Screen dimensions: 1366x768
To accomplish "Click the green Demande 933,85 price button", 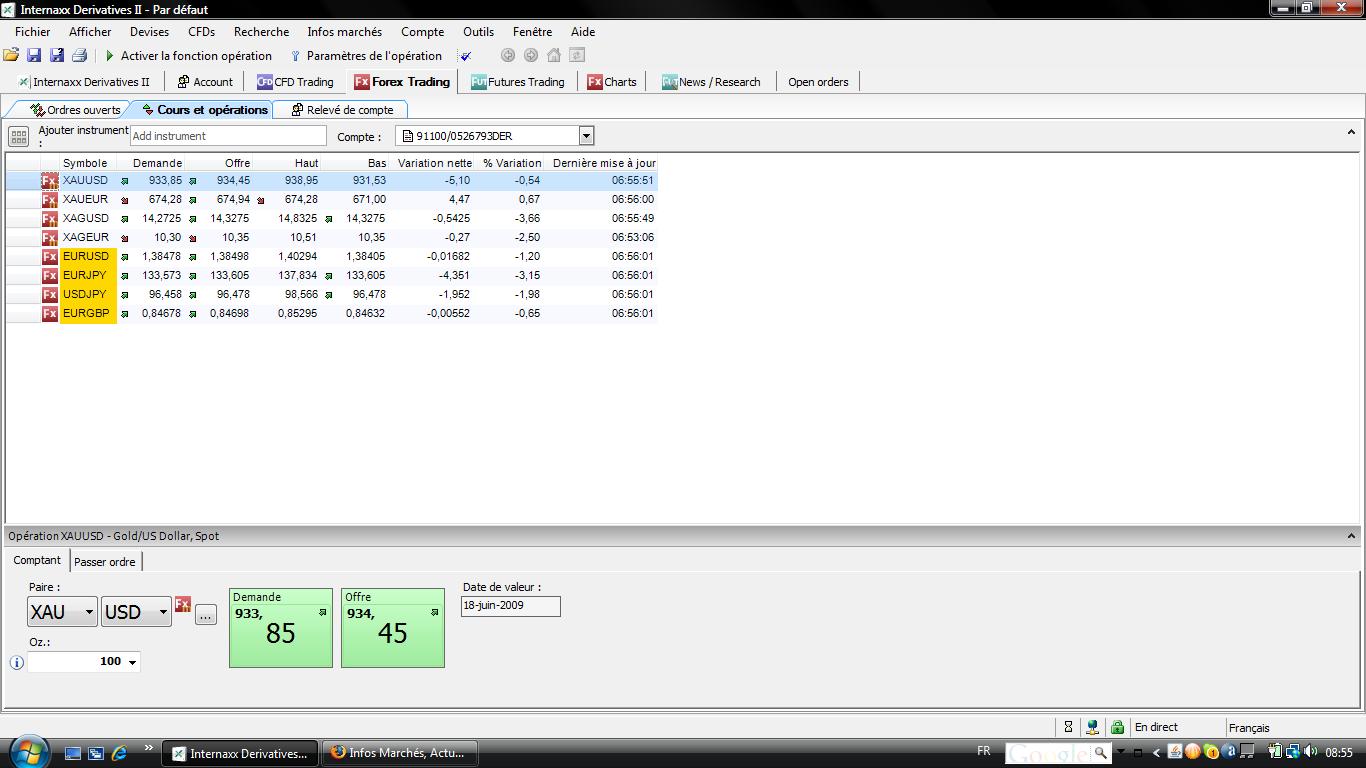I will pyautogui.click(x=281, y=628).
